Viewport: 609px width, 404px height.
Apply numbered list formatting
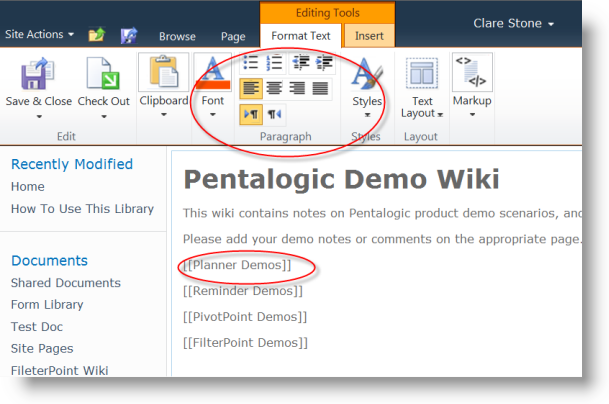click(x=274, y=63)
